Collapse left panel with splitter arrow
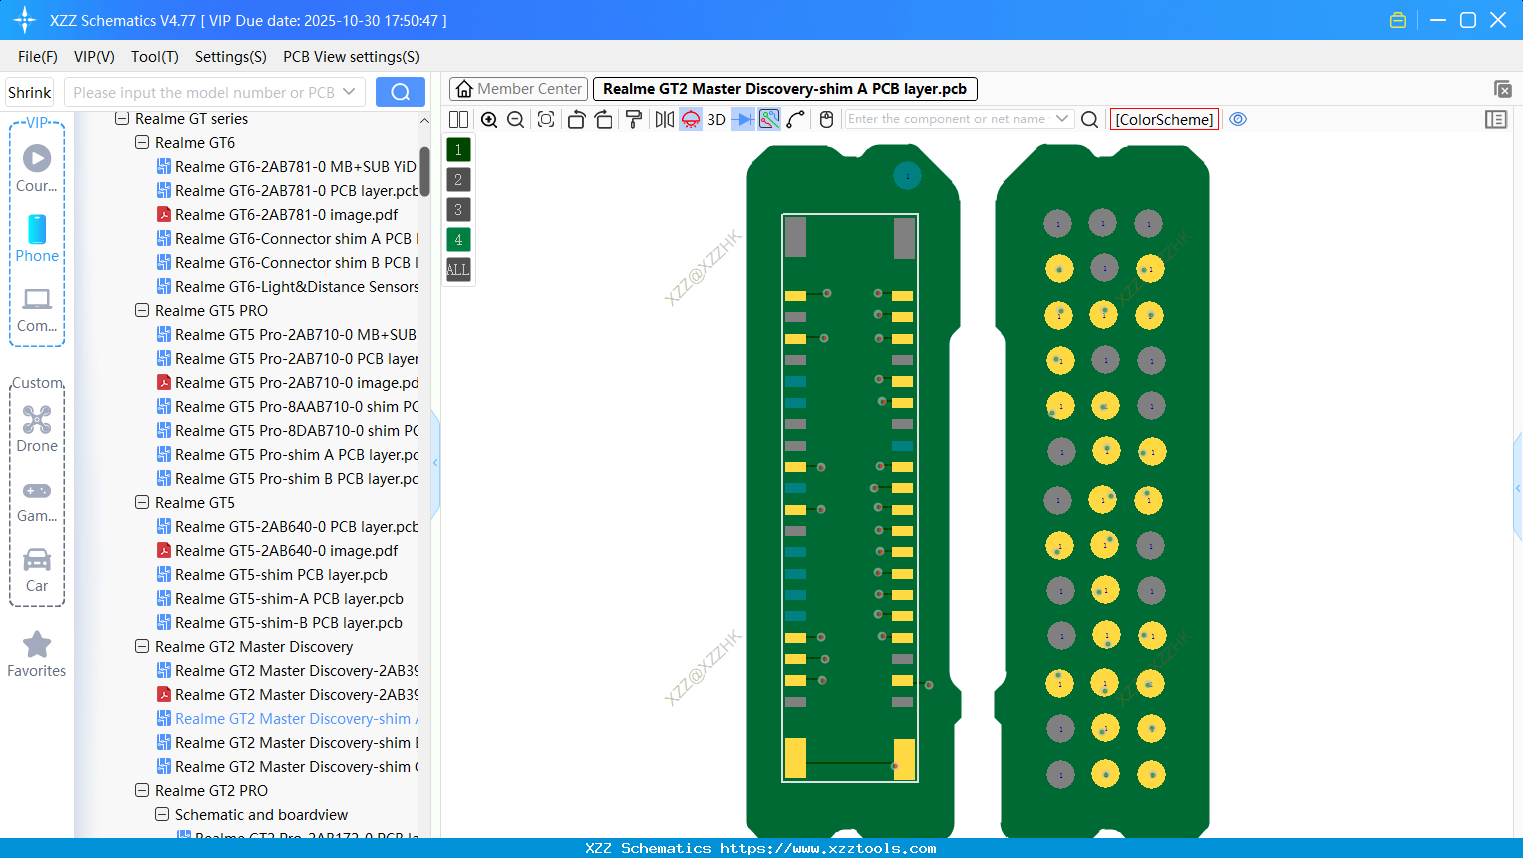 [435, 463]
